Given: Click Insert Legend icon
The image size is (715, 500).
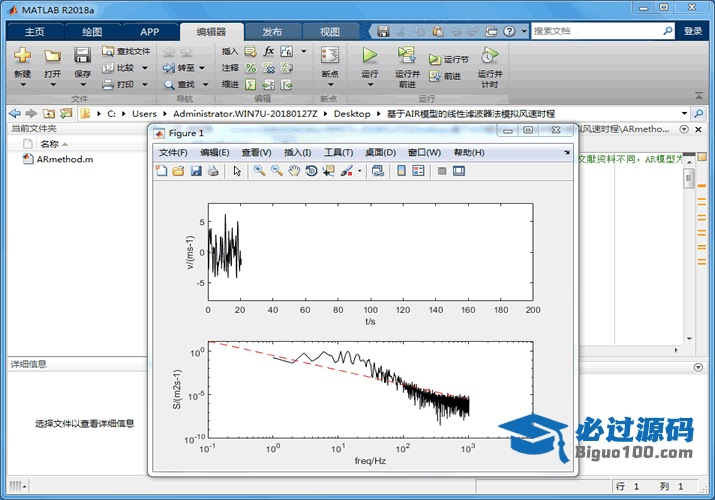Looking at the screenshot, I should (x=418, y=171).
